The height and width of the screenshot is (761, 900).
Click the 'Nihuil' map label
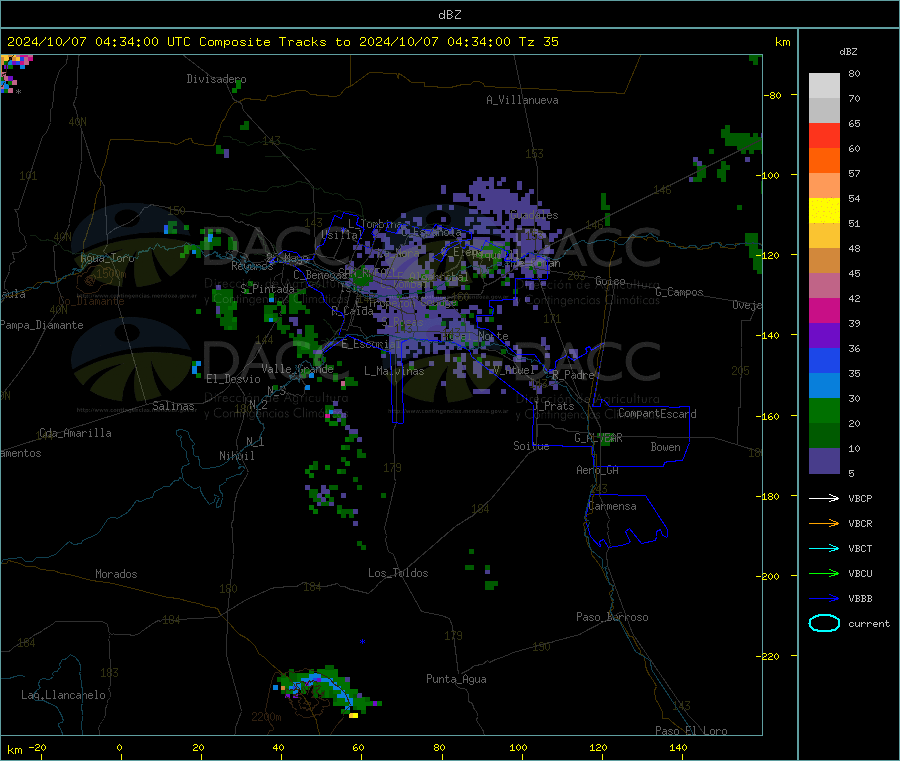tap(236, 456)
